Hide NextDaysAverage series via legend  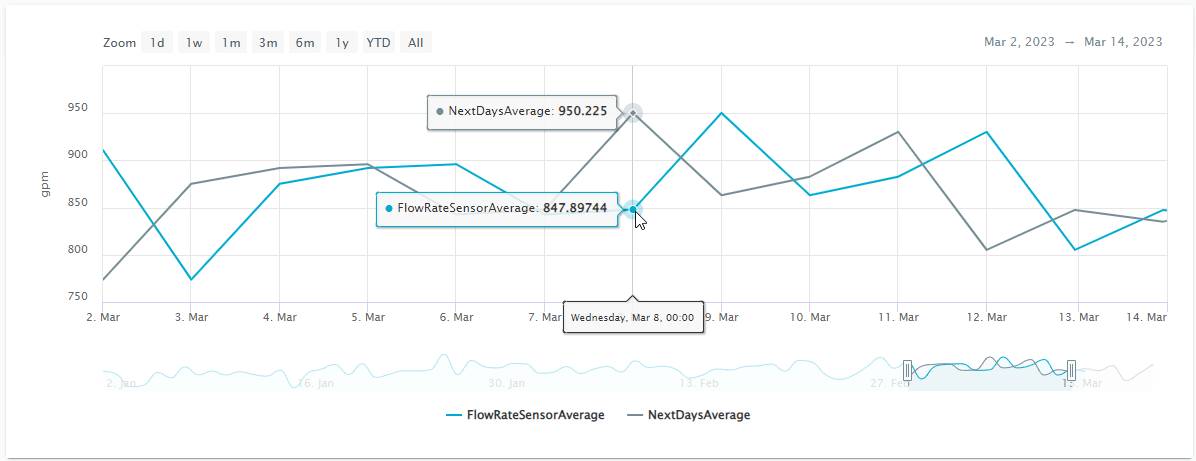point(688,415)
